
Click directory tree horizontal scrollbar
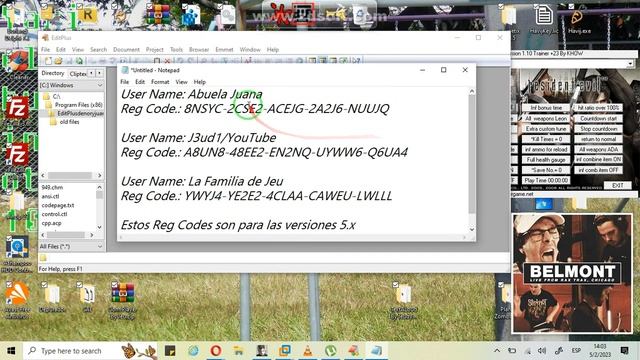[71, 176]
